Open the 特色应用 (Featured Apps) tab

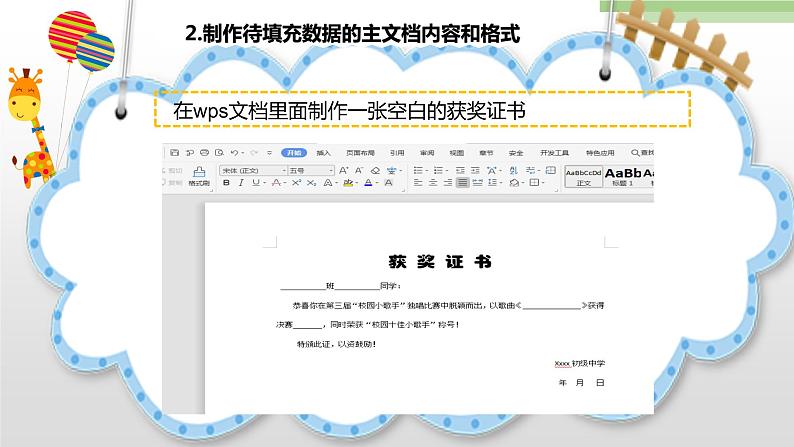pyautogui.click(x=600, y=153)
